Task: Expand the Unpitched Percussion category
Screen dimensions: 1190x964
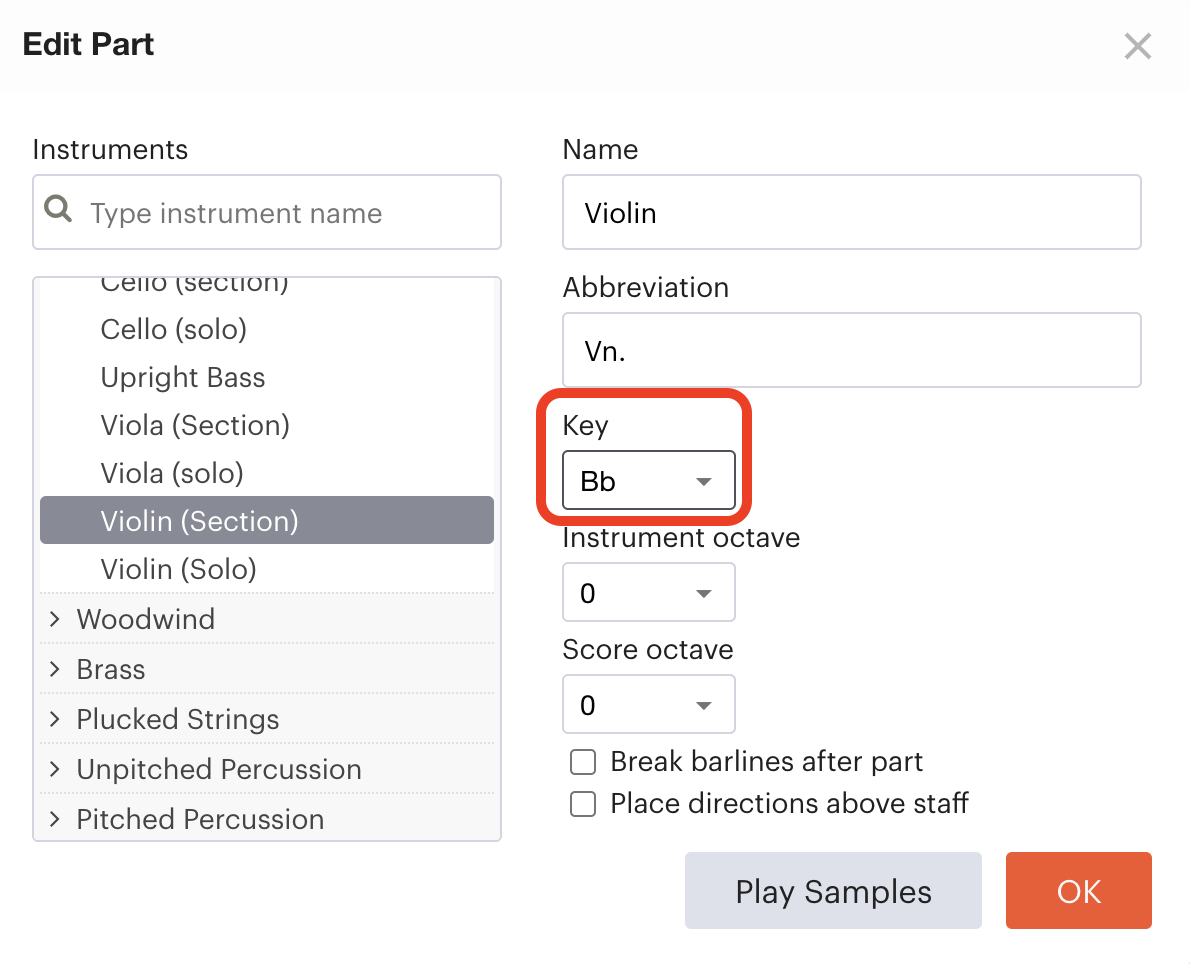Action: (266, 769)
